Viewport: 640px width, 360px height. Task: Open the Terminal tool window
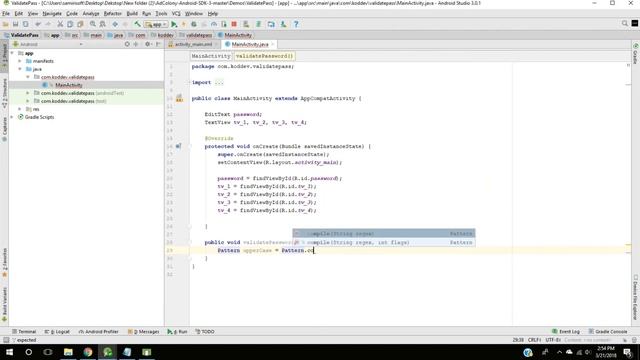tap(24, 331)
